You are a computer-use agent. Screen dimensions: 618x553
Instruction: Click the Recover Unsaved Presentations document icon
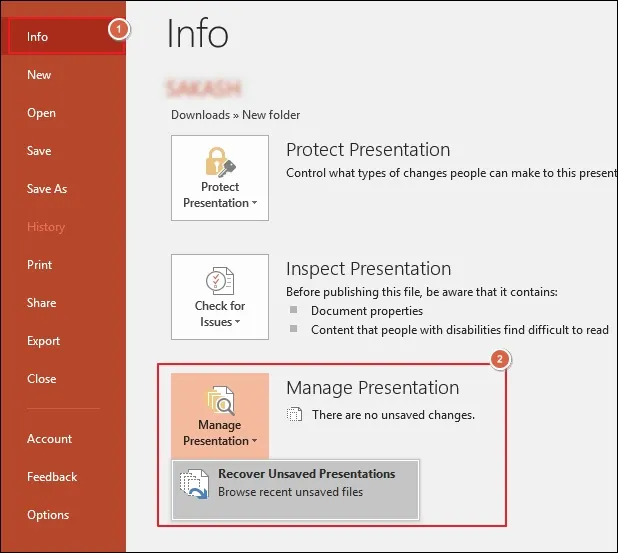pyautogui.click(x=194, y=484)
